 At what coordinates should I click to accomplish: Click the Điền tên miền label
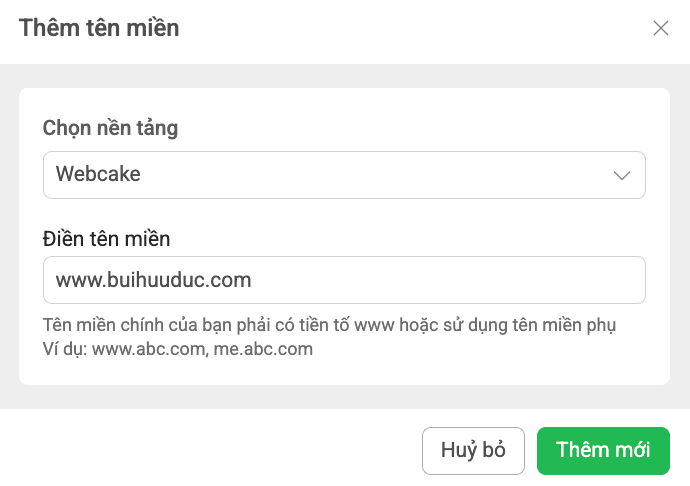[106, 238]
